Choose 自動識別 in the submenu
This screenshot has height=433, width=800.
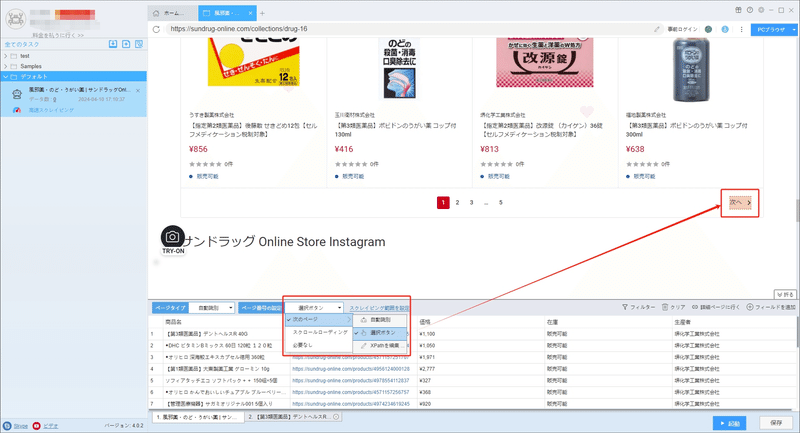(380, 320)
